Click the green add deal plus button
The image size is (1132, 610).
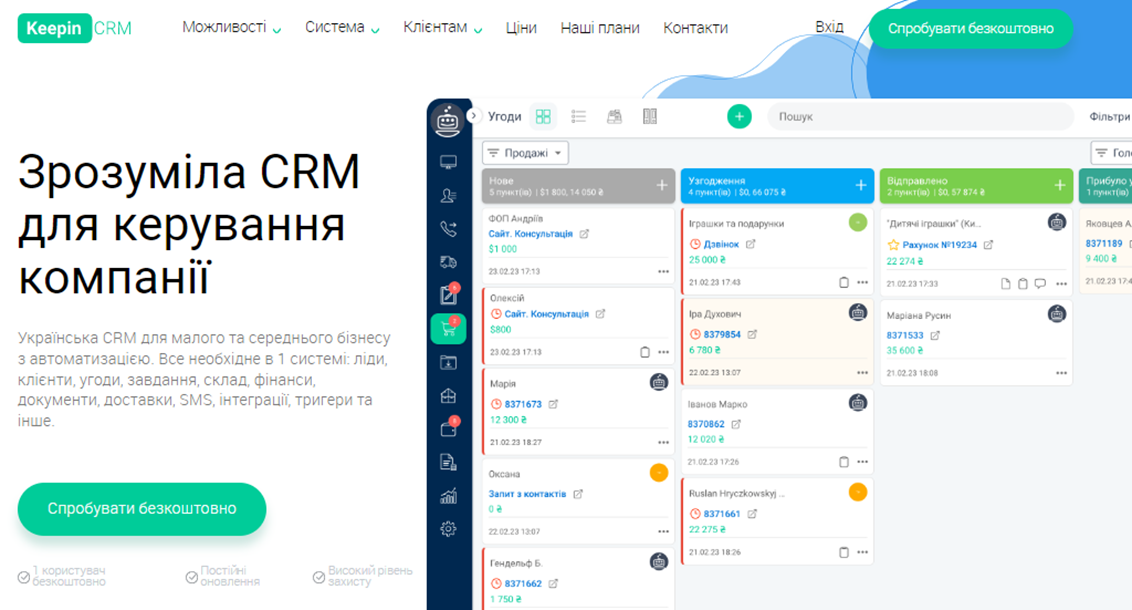[x=739, y=117]
